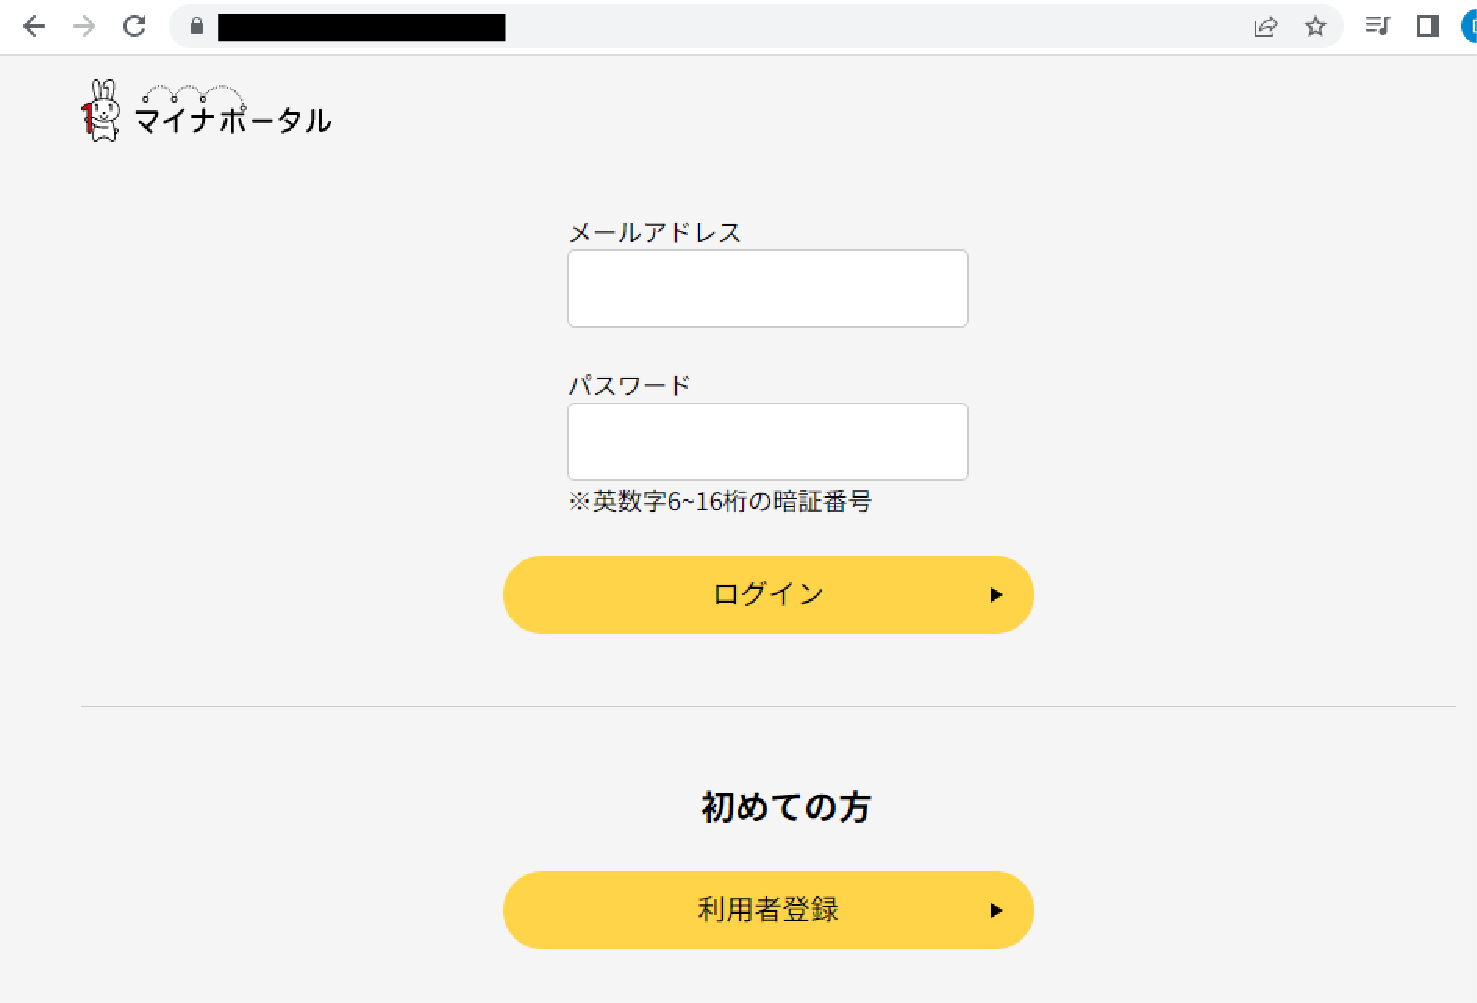Reload the page with the refresh icon
The image size is (1477, 1003).
[134, 27]
